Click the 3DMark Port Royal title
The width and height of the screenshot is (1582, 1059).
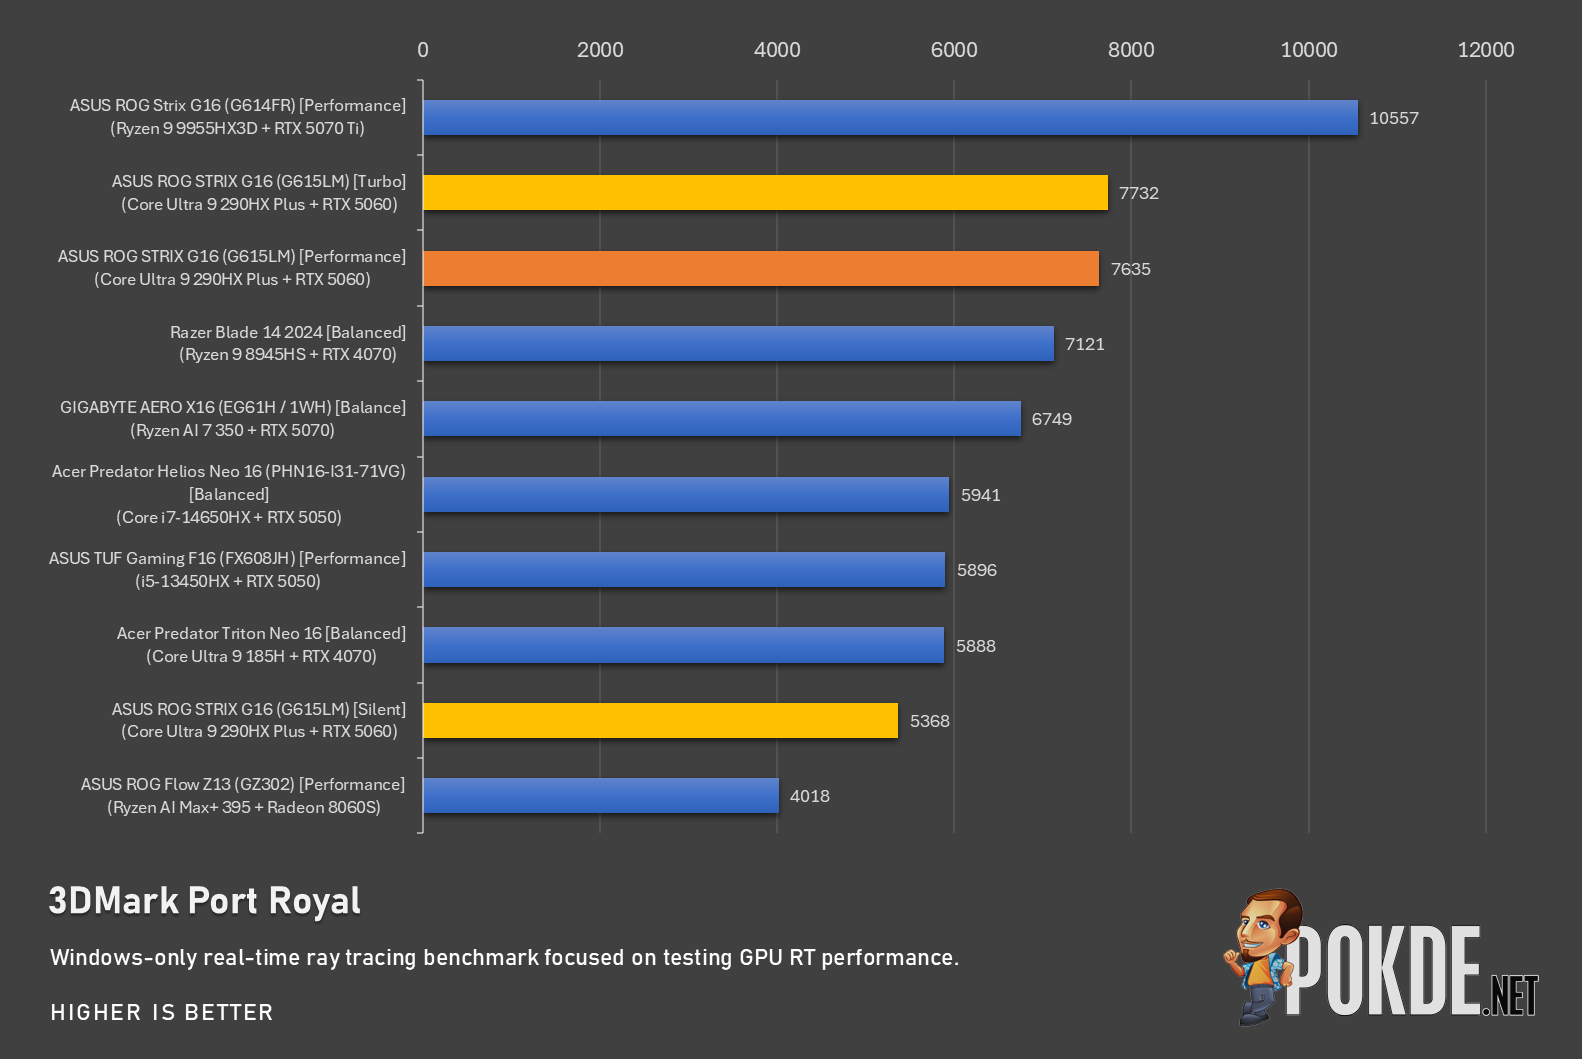click(x=205, y=901)
